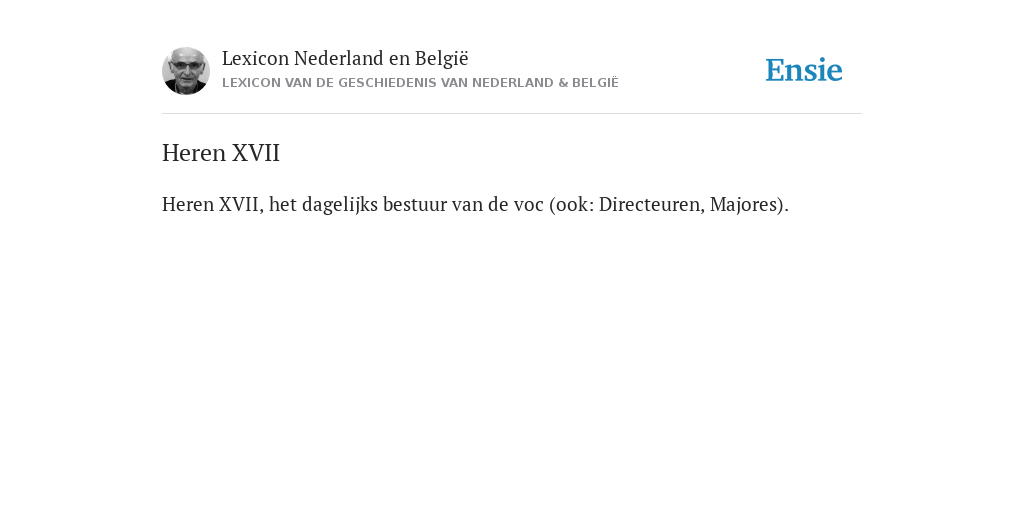Click the '(ook:' text in the definition
This screenshot has height=512, width=1024.
click(571, 205)
